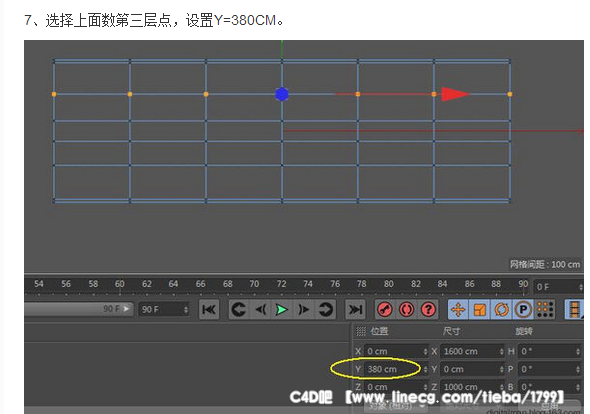
Task: Click the film strip icon beside dots icon
Action: [575, 309]
